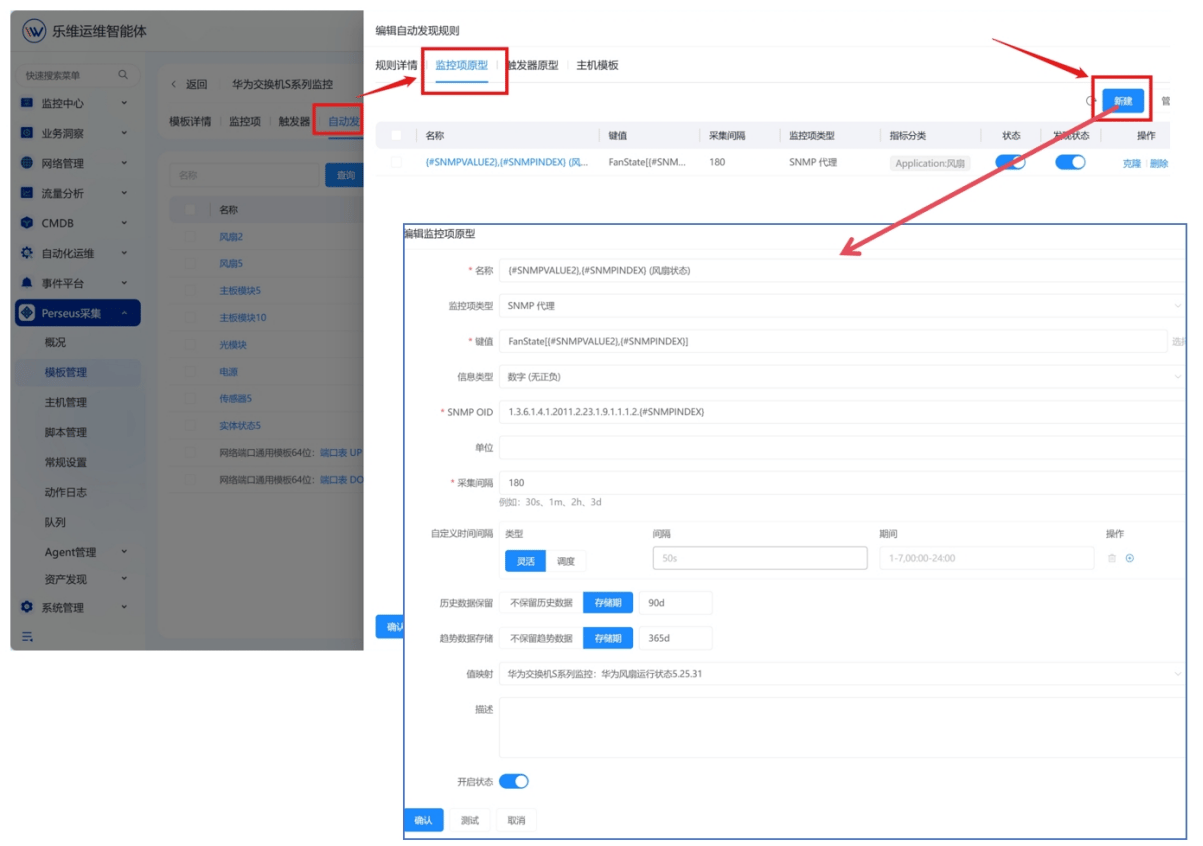The height and width of the screenshot is (846, 1203).
Task: Expand the 监控中心 menu chevron
Action: 124,103
